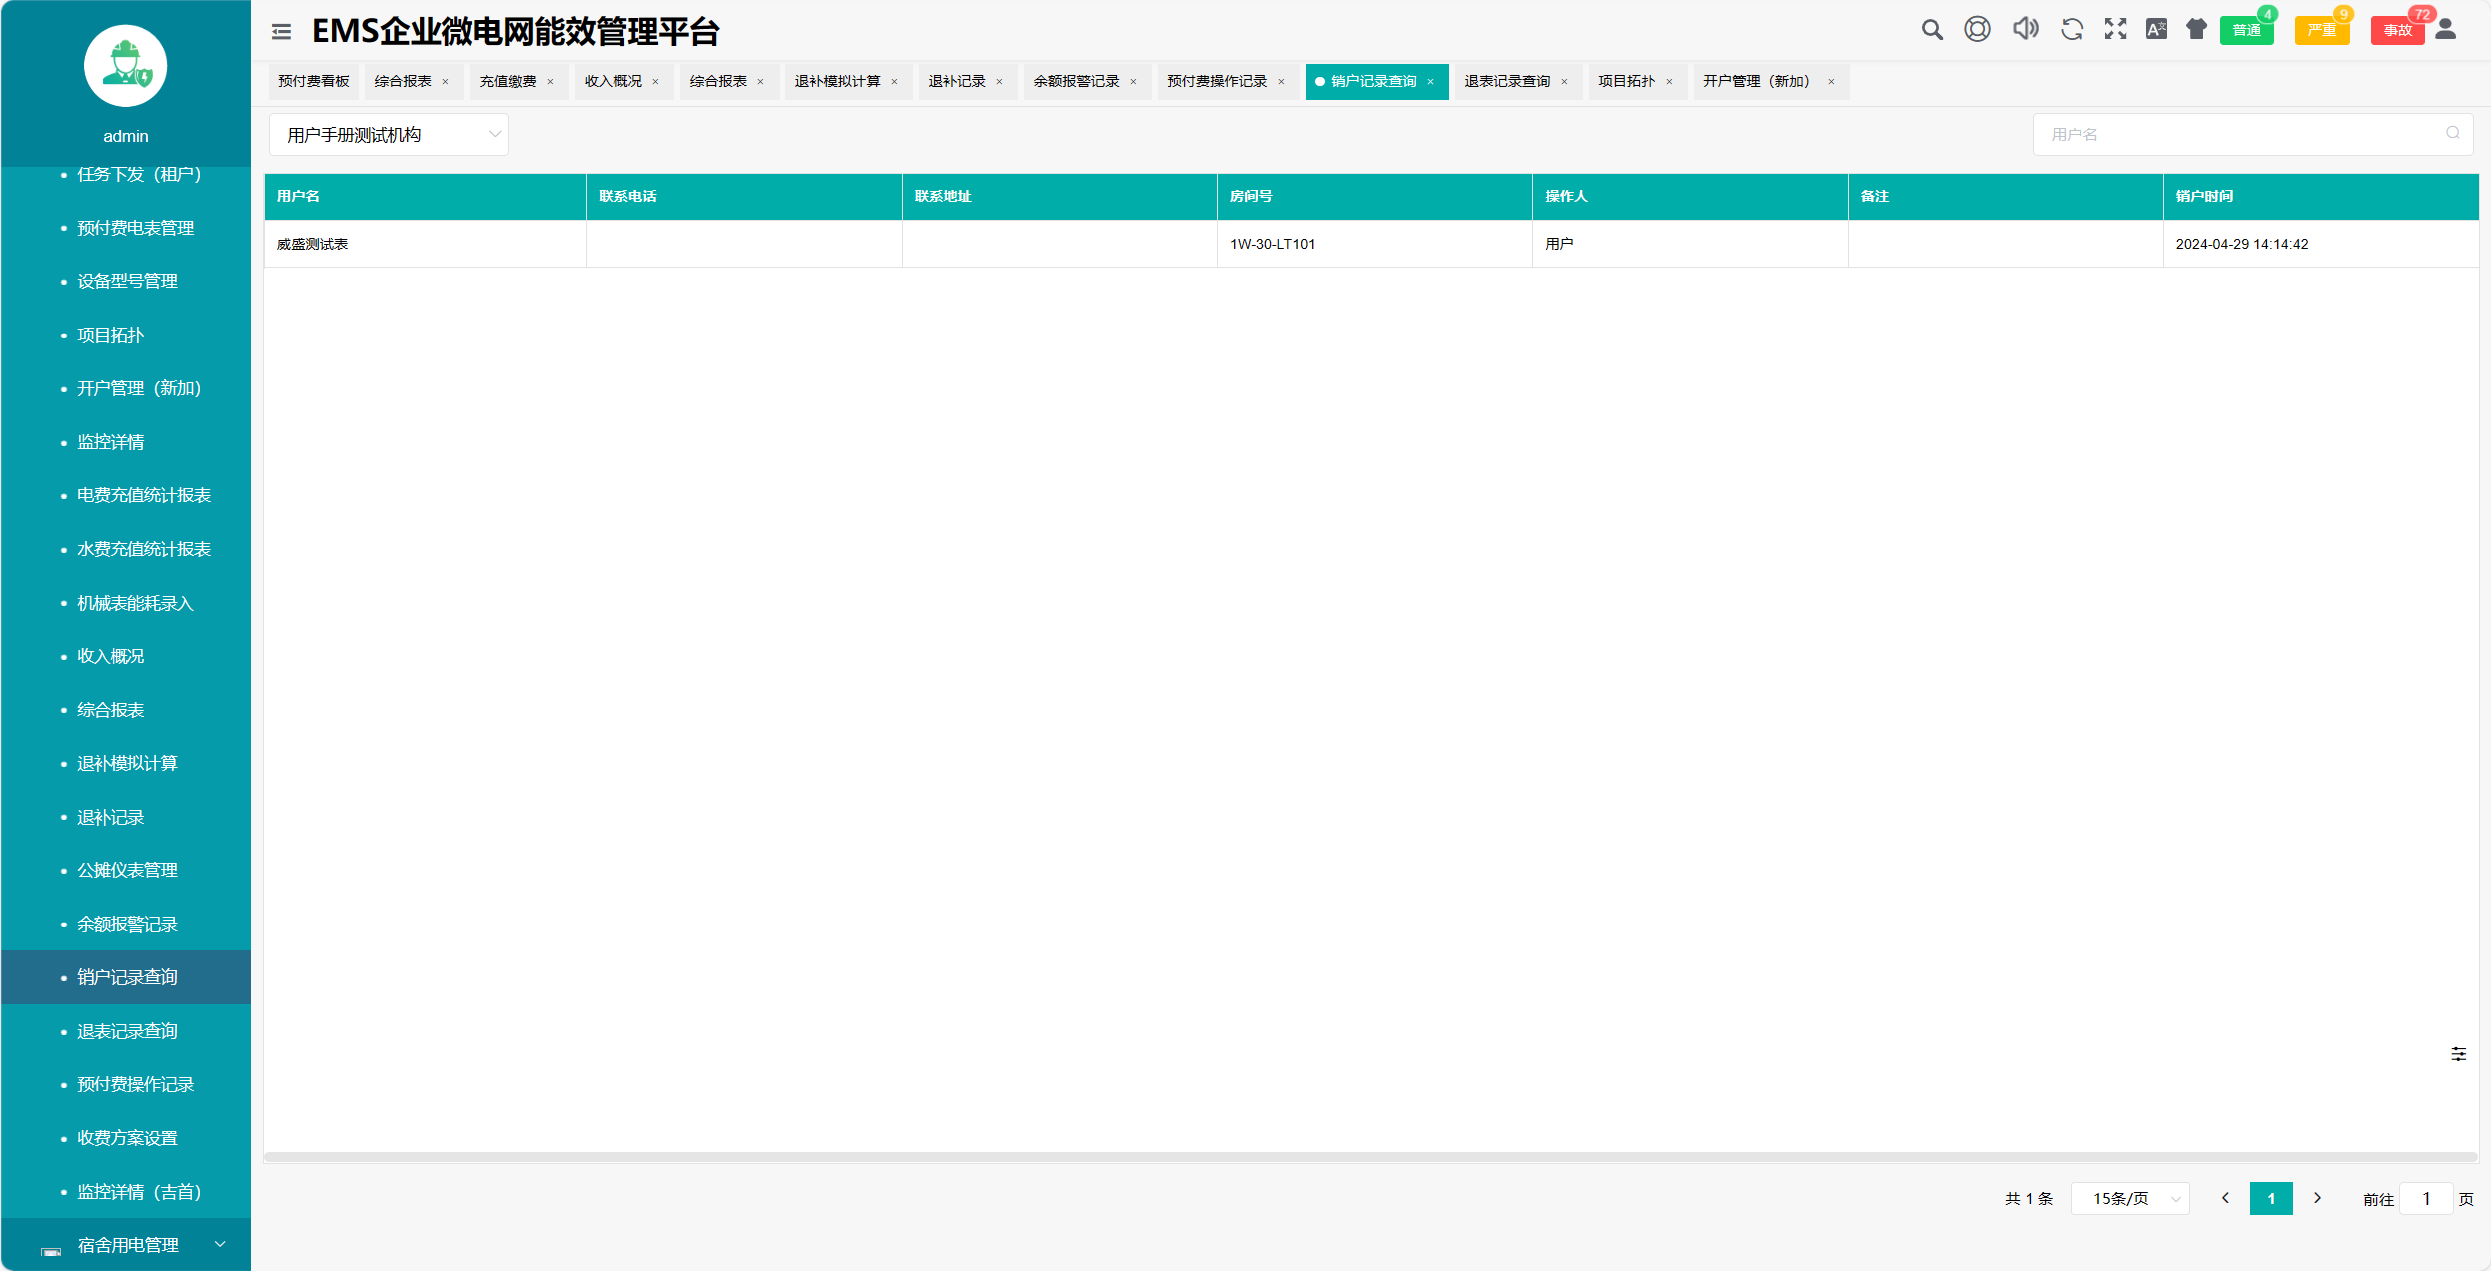Viewport: 2491px width, 1271px height.
Task: Open the 15条/页 page size dropdown
Action: (2130, 1198)
